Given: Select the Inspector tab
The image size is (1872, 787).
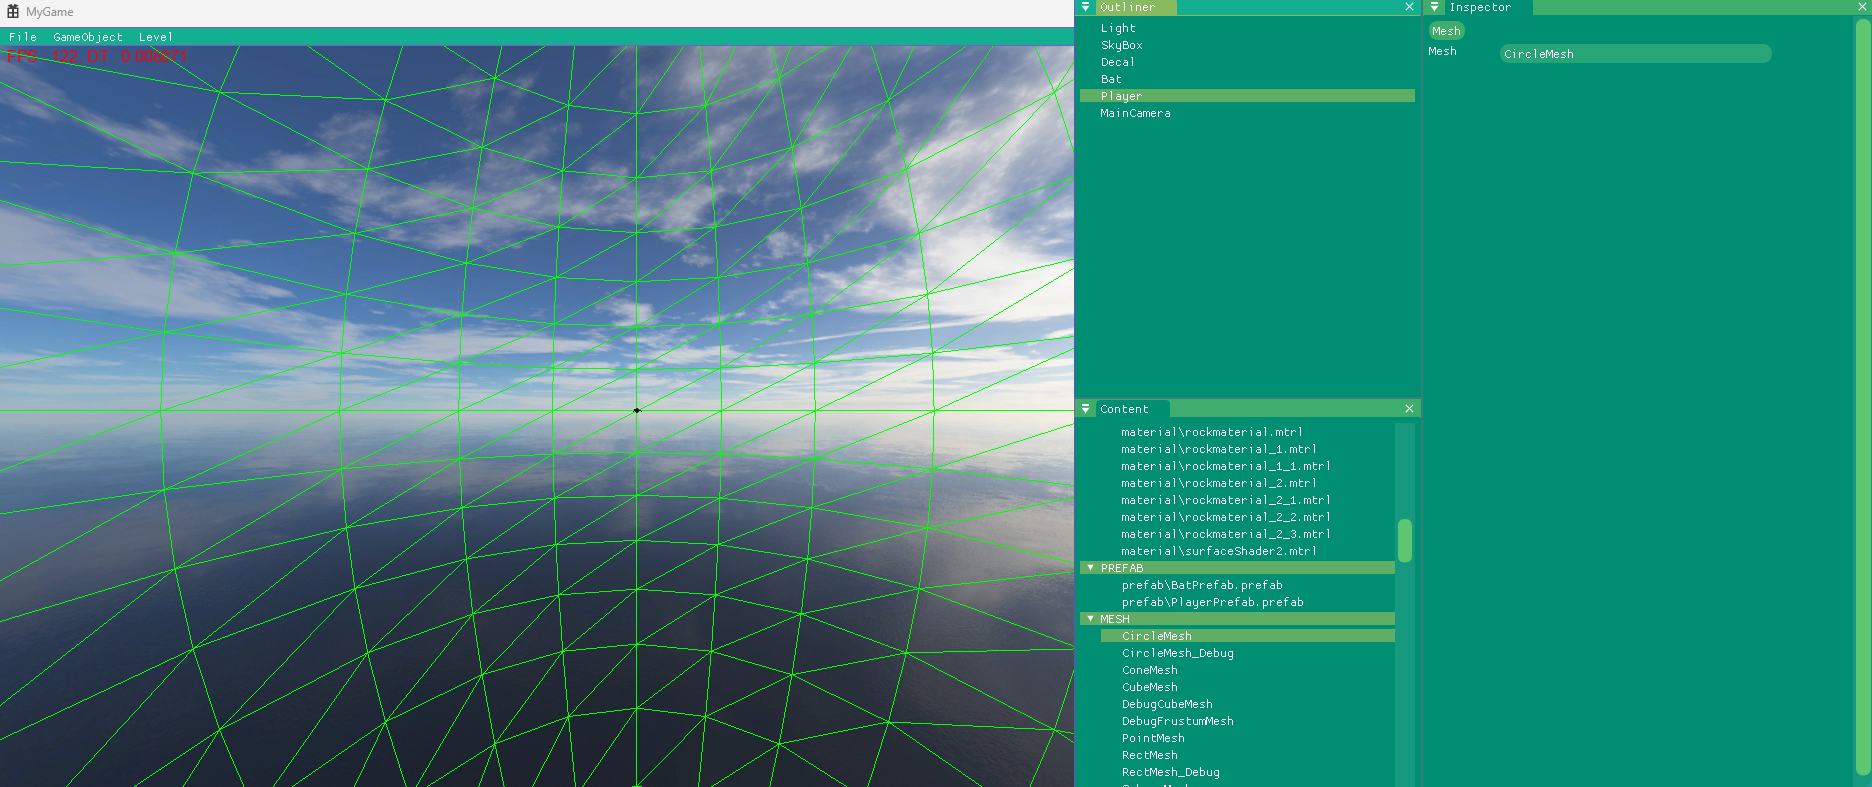Looking at the screenshot, I should 1488,7.
